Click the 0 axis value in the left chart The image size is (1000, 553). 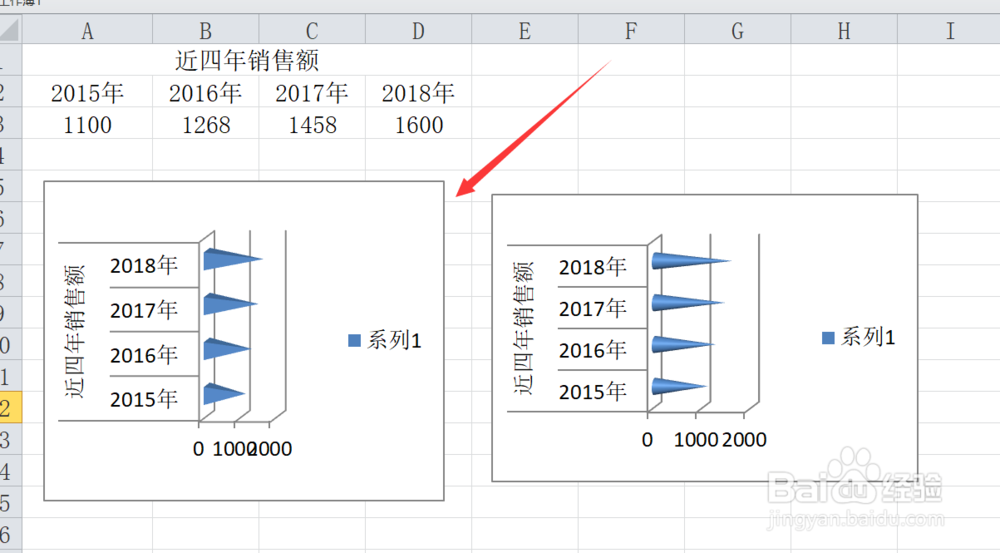(x=198, y=449)
